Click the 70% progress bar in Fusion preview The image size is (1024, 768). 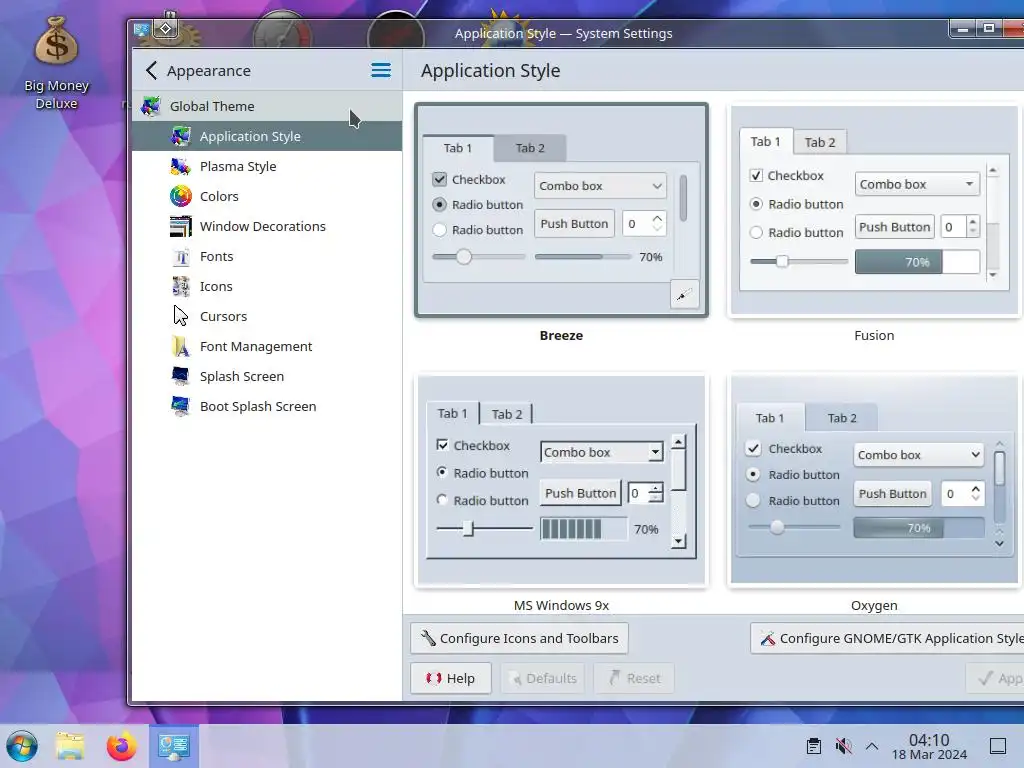pyautogui.click(x=917, y=262)
